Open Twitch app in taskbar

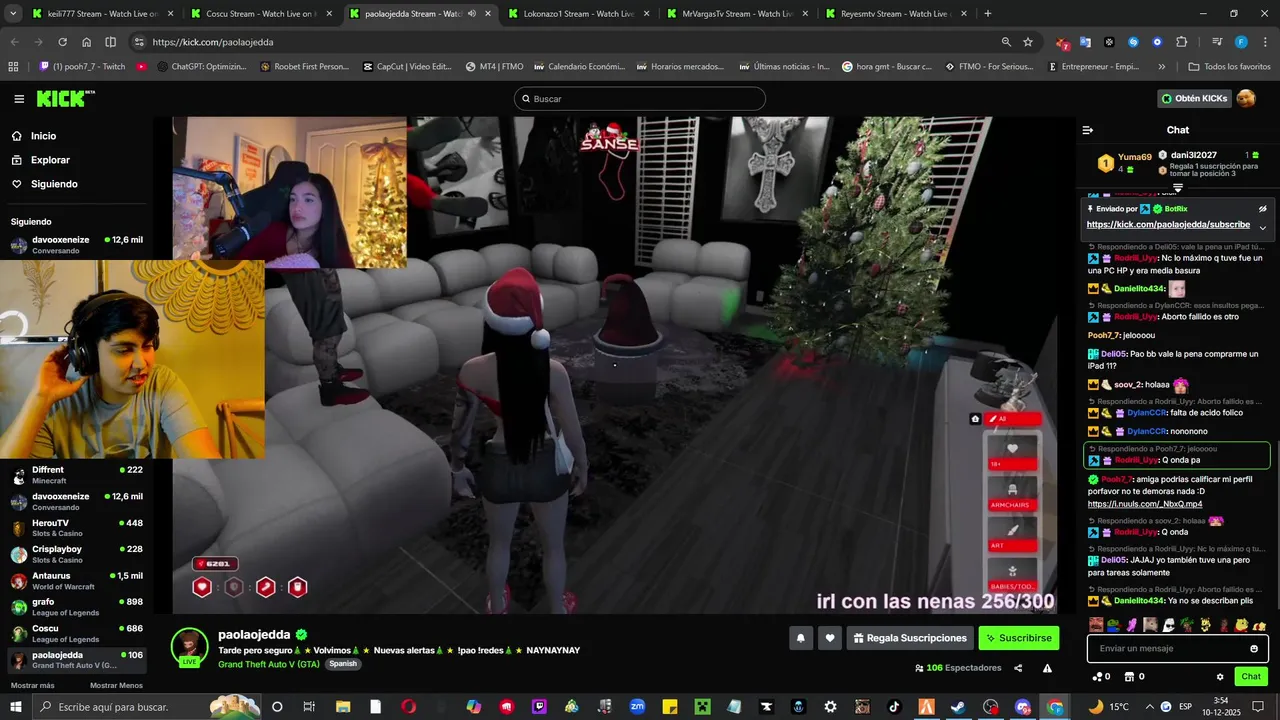[x=540, y=707]
